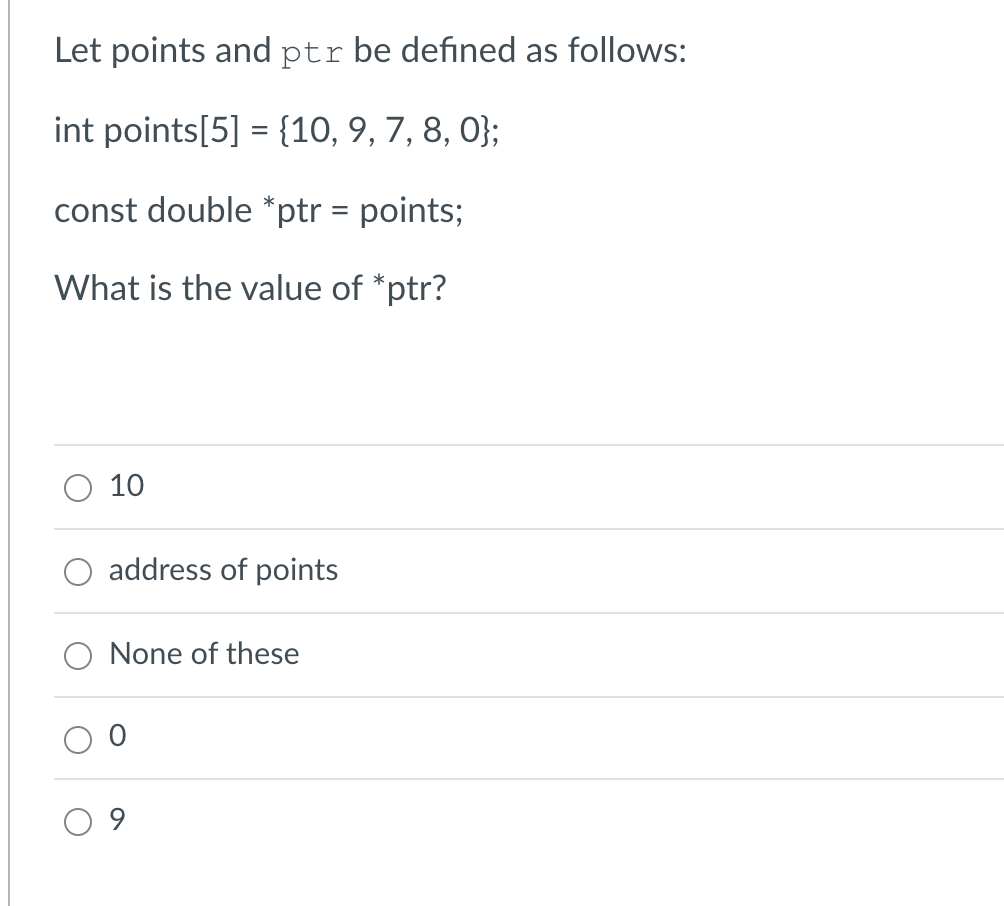
Task: Select the radio button for option 10
Action: [78, 487]
